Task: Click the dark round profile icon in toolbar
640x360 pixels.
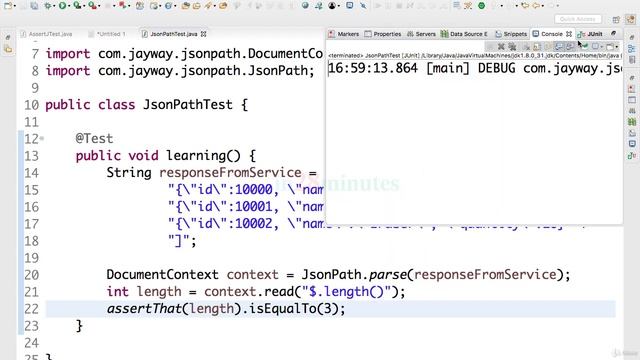Action: [332, 6]
